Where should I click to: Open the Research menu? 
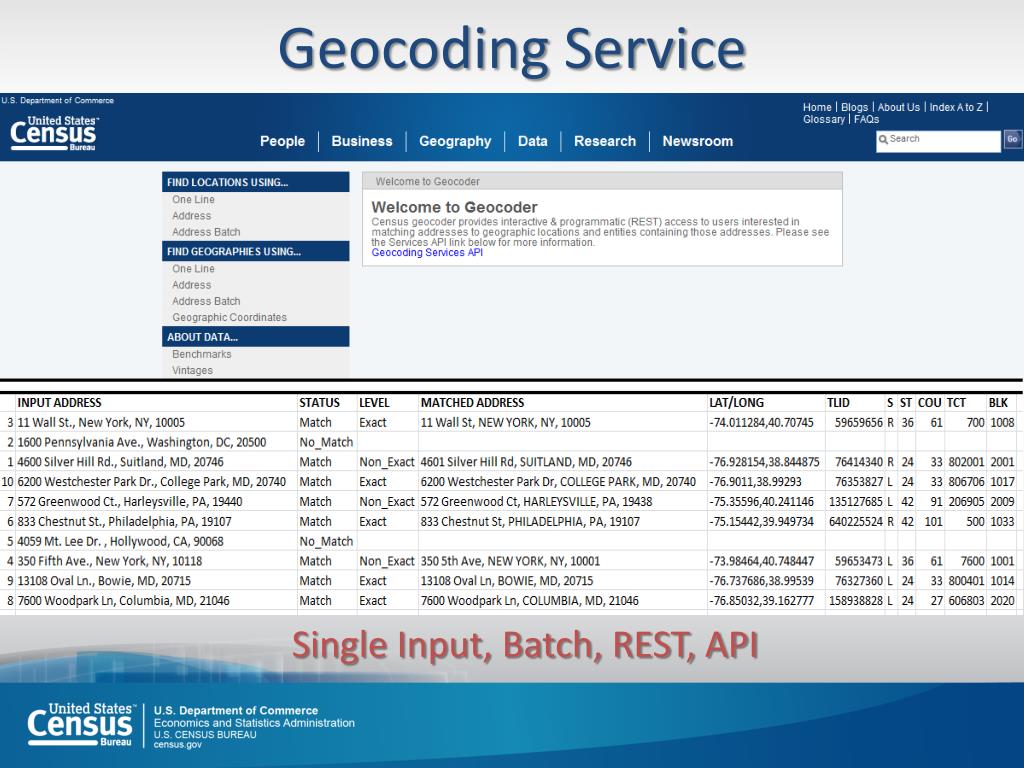pos(605,141)
